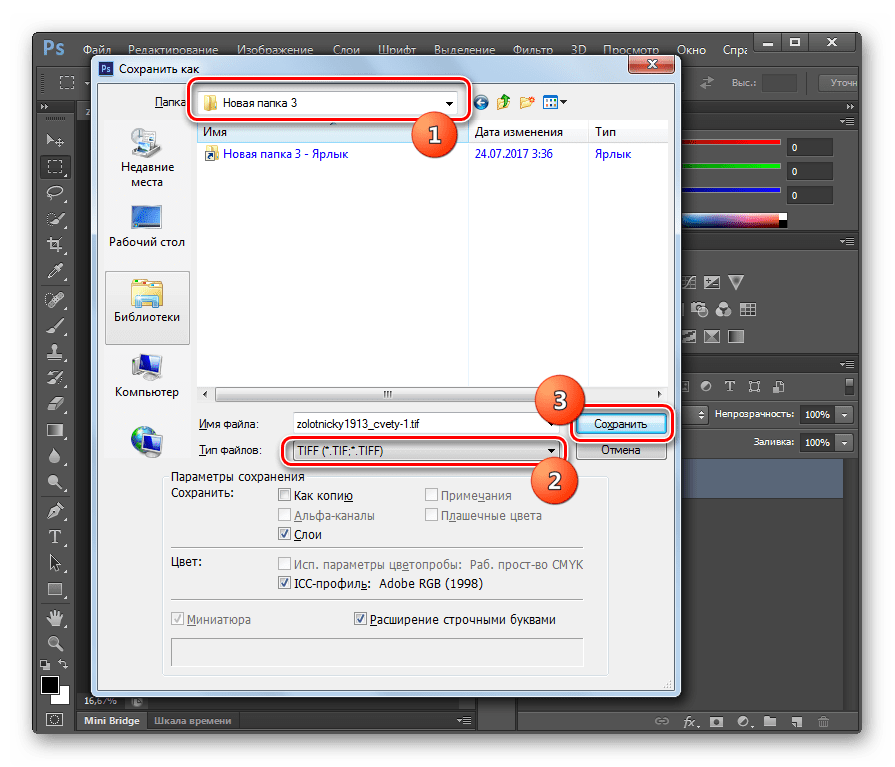
Task: Click the Отмена button
Action: pyautogui.click(x=620, y=450)
